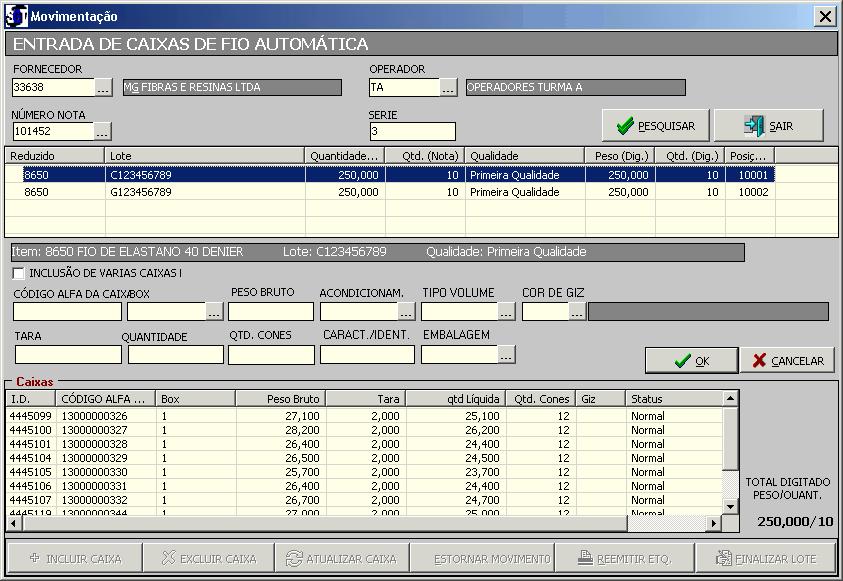Open the Número Nota lookup ellipsis button

click(103, 132)
